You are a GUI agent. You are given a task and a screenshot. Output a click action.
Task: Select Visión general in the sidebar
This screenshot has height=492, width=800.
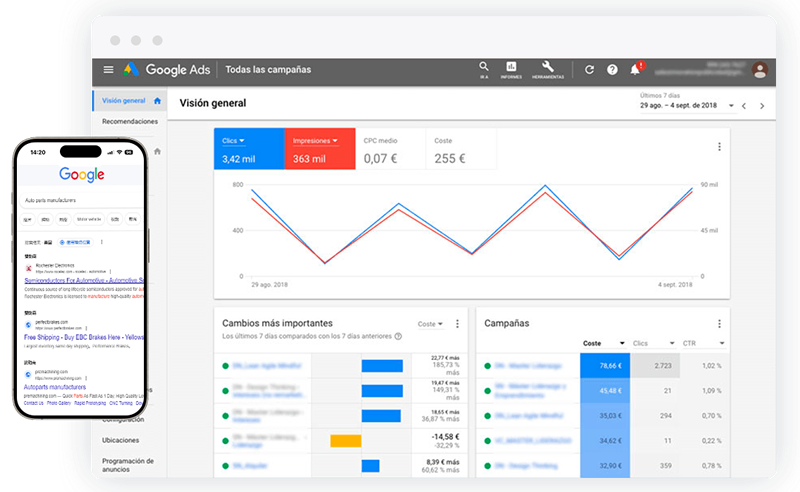point(123,101)
